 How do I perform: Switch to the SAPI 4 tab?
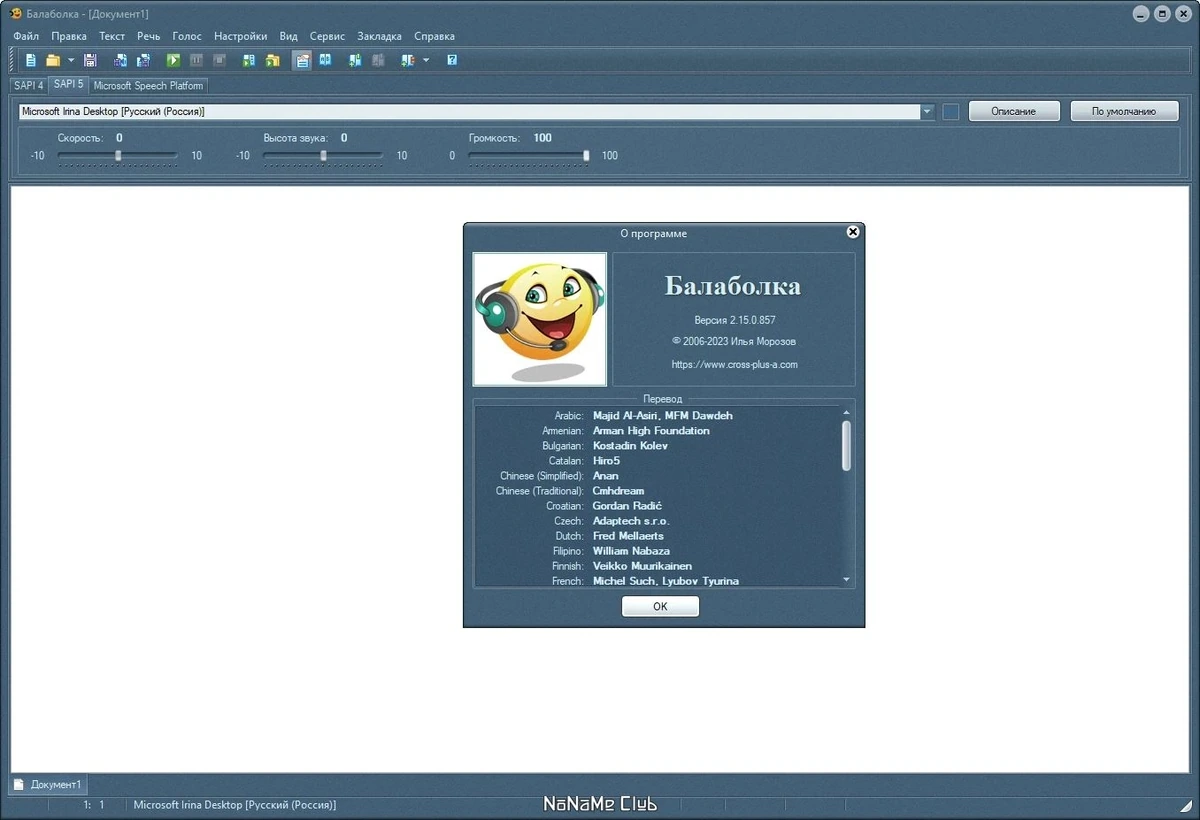(29, 86)
